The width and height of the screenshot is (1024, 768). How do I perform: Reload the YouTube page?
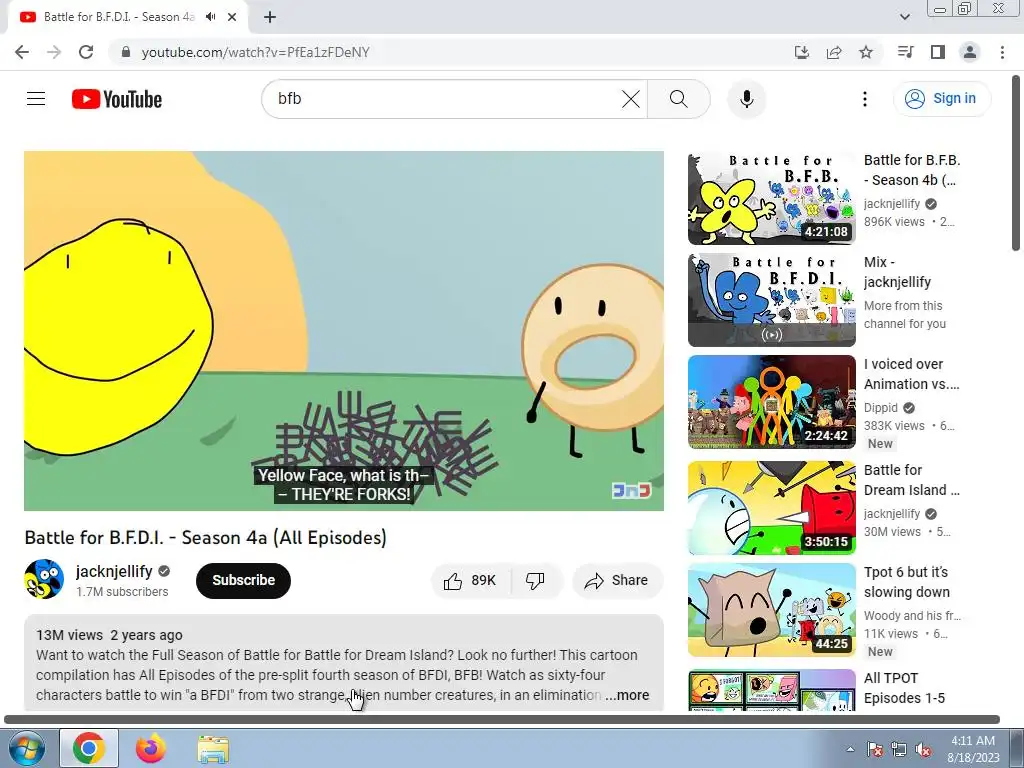(86, 52)
